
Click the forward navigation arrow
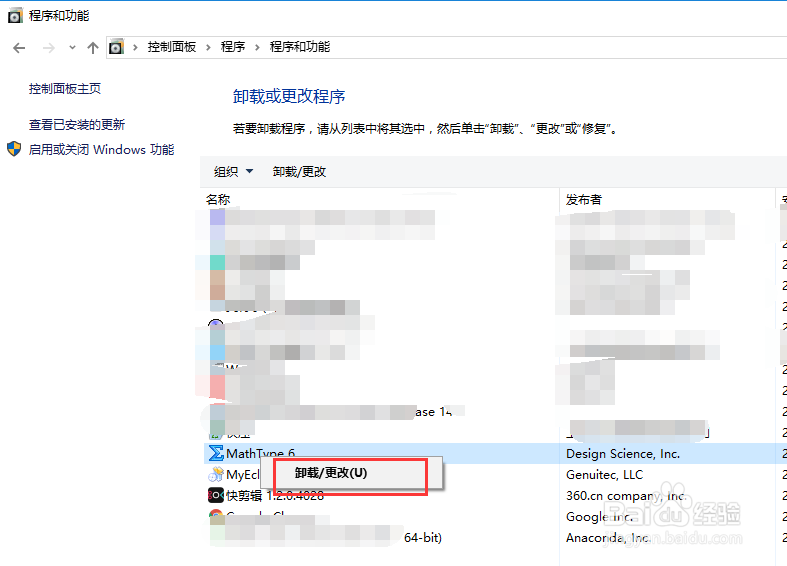(49, 48)
